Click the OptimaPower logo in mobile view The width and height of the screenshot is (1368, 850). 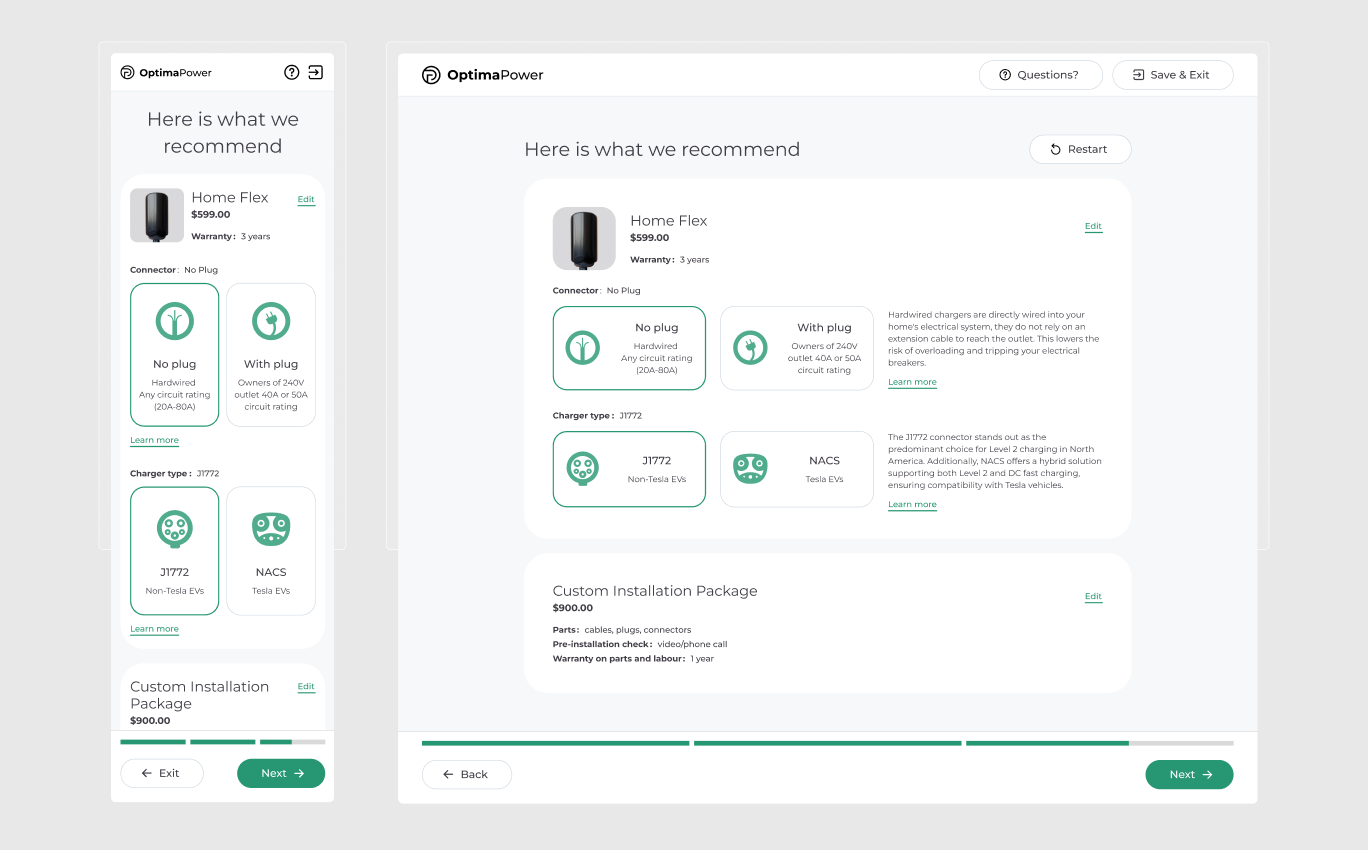166,72
